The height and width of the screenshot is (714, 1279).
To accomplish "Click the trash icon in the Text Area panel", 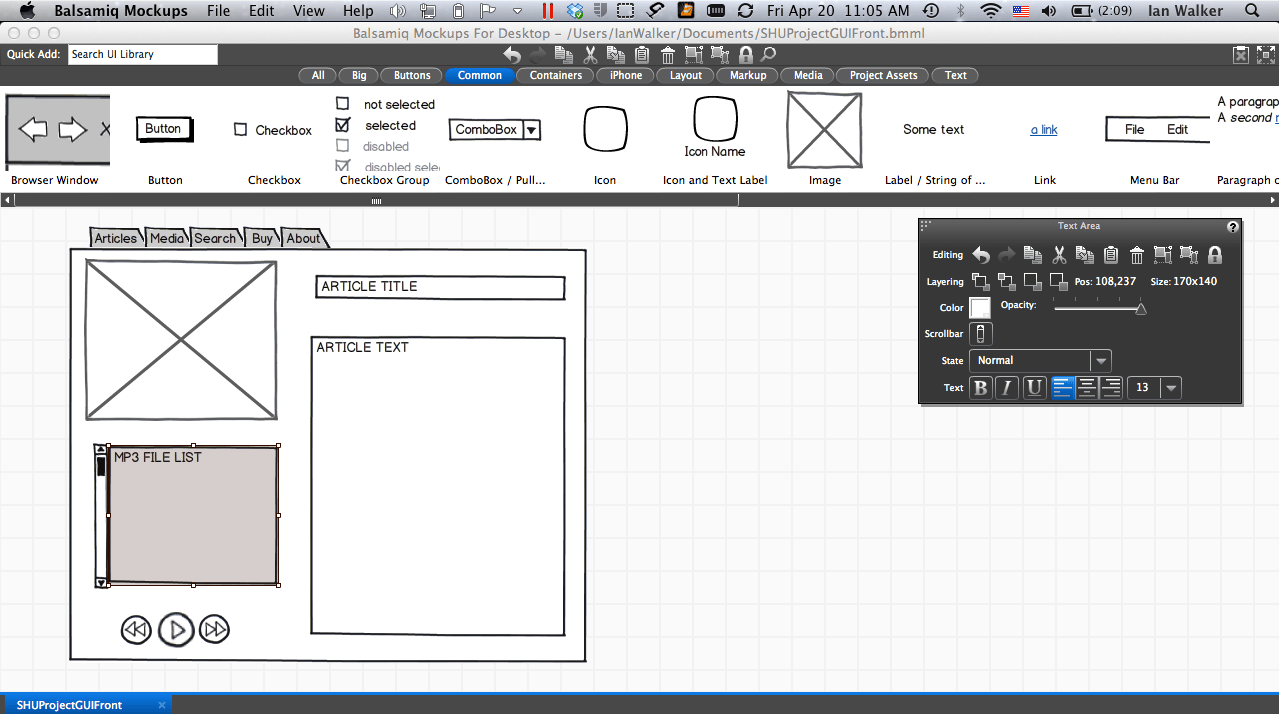I will click(x=1137, y=255).
